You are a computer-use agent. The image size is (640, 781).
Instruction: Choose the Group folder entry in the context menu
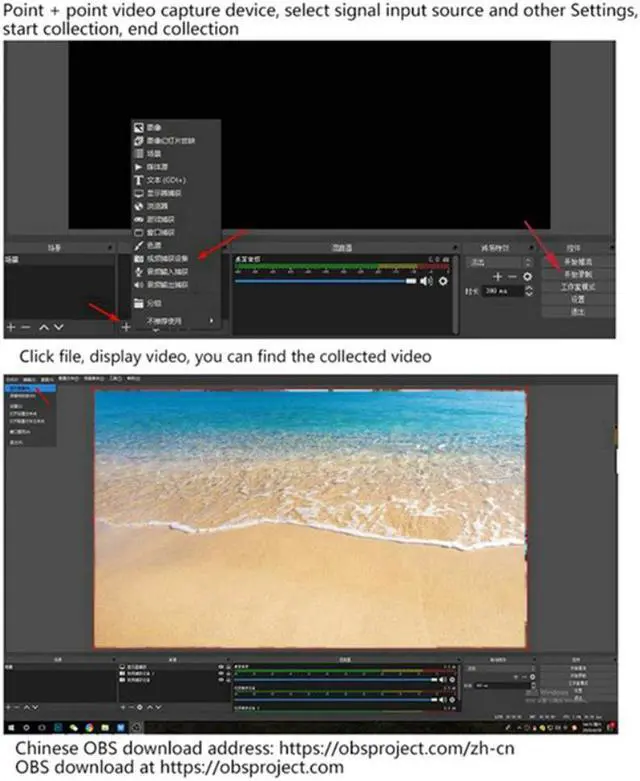coord(154,302)
